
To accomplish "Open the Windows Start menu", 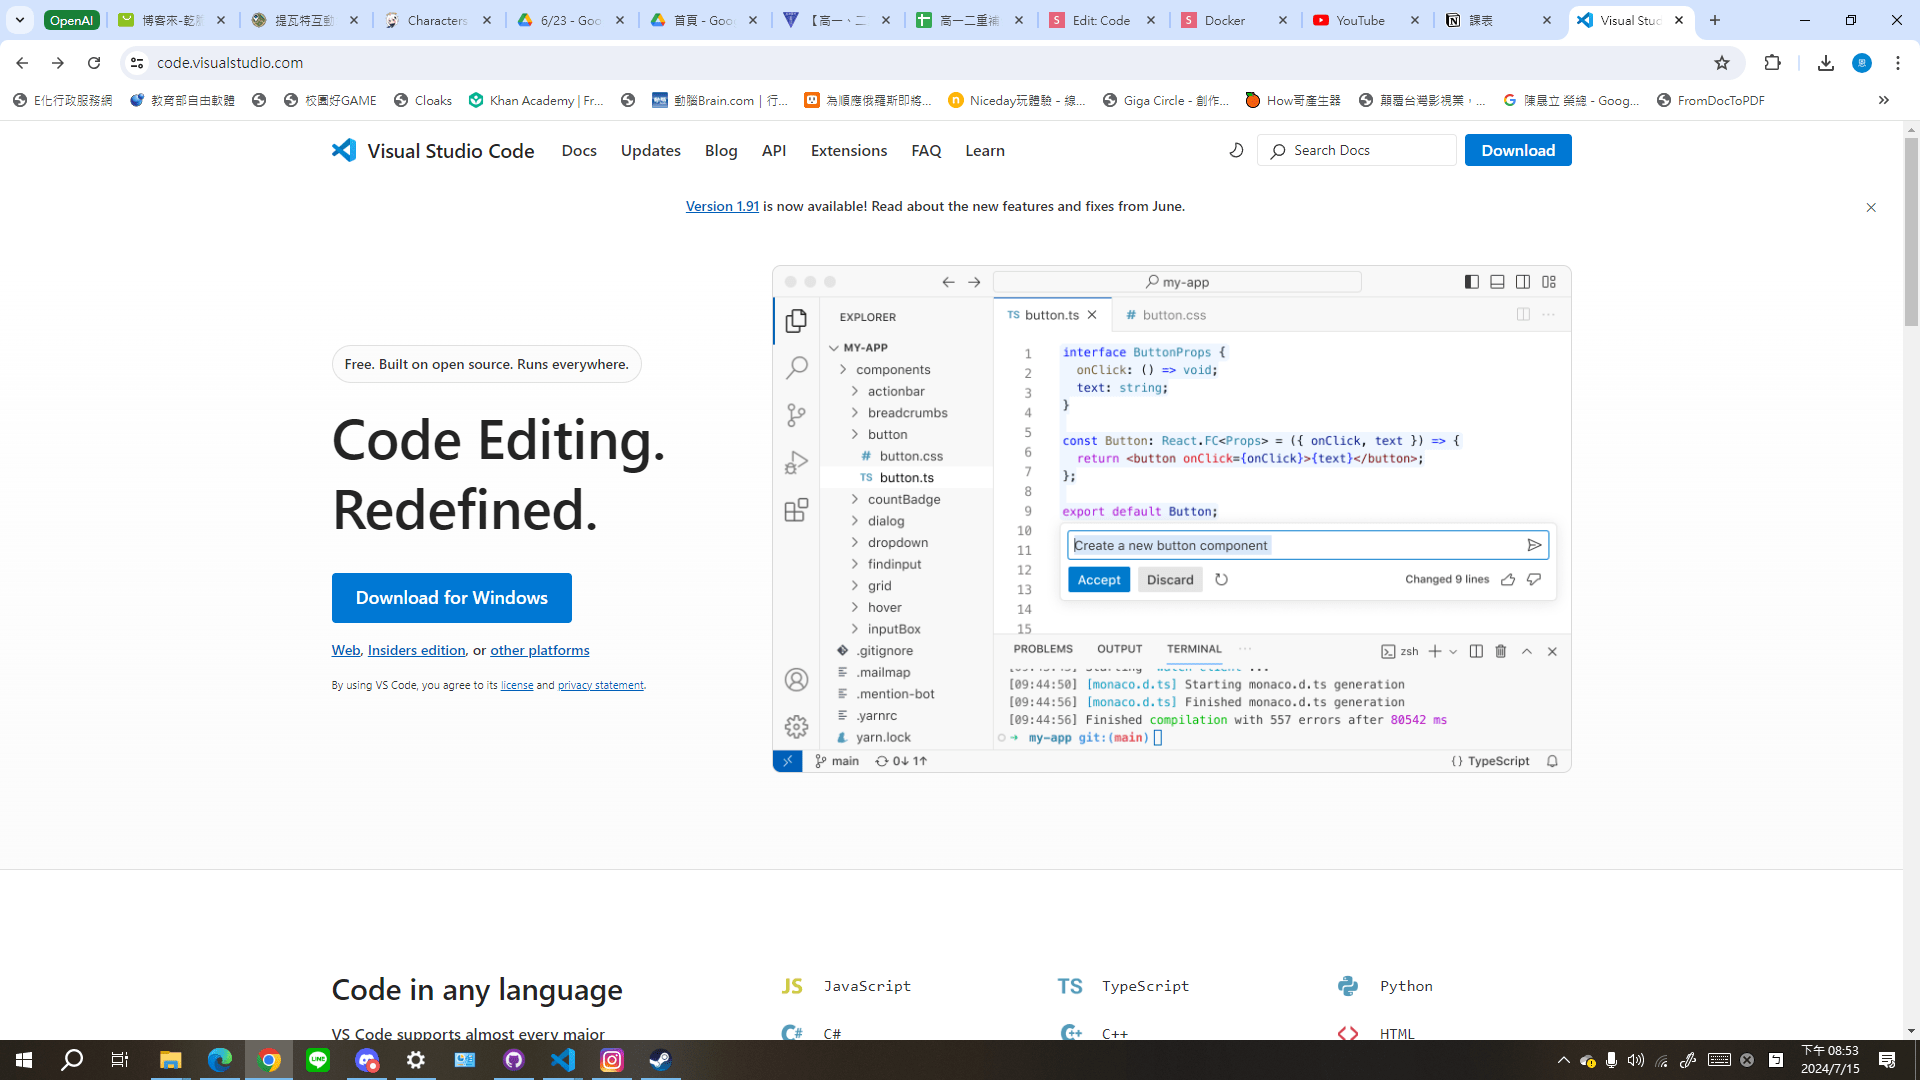I will [24, 1060].
